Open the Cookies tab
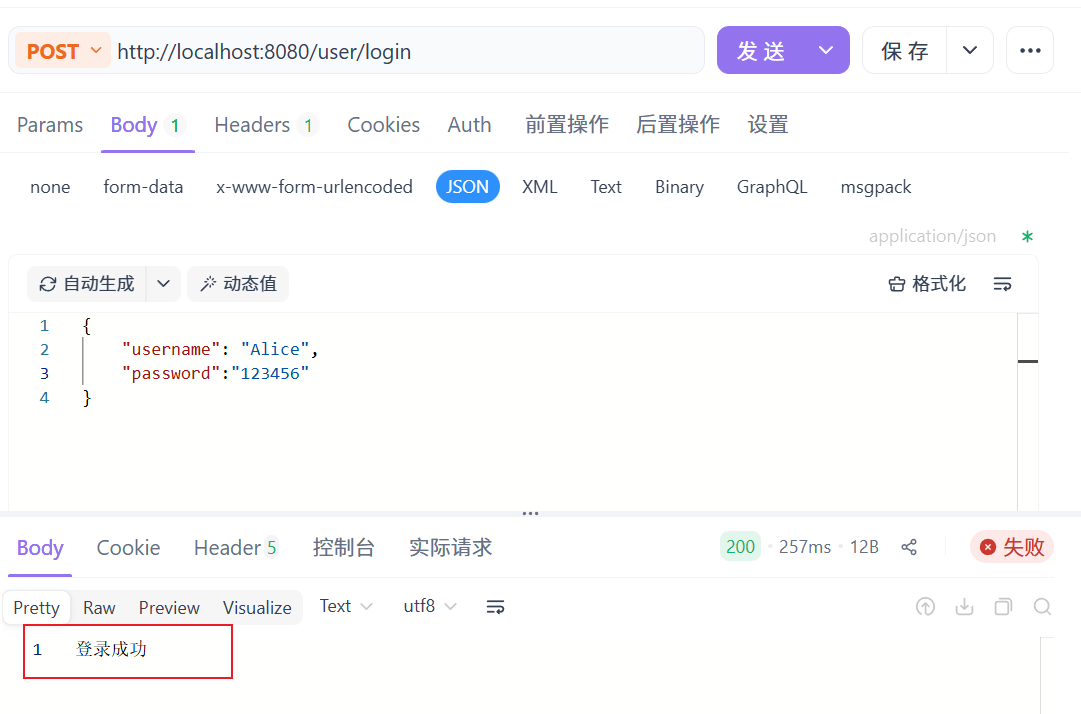Screen dimensions: 1081x714 tap(383, 125)
